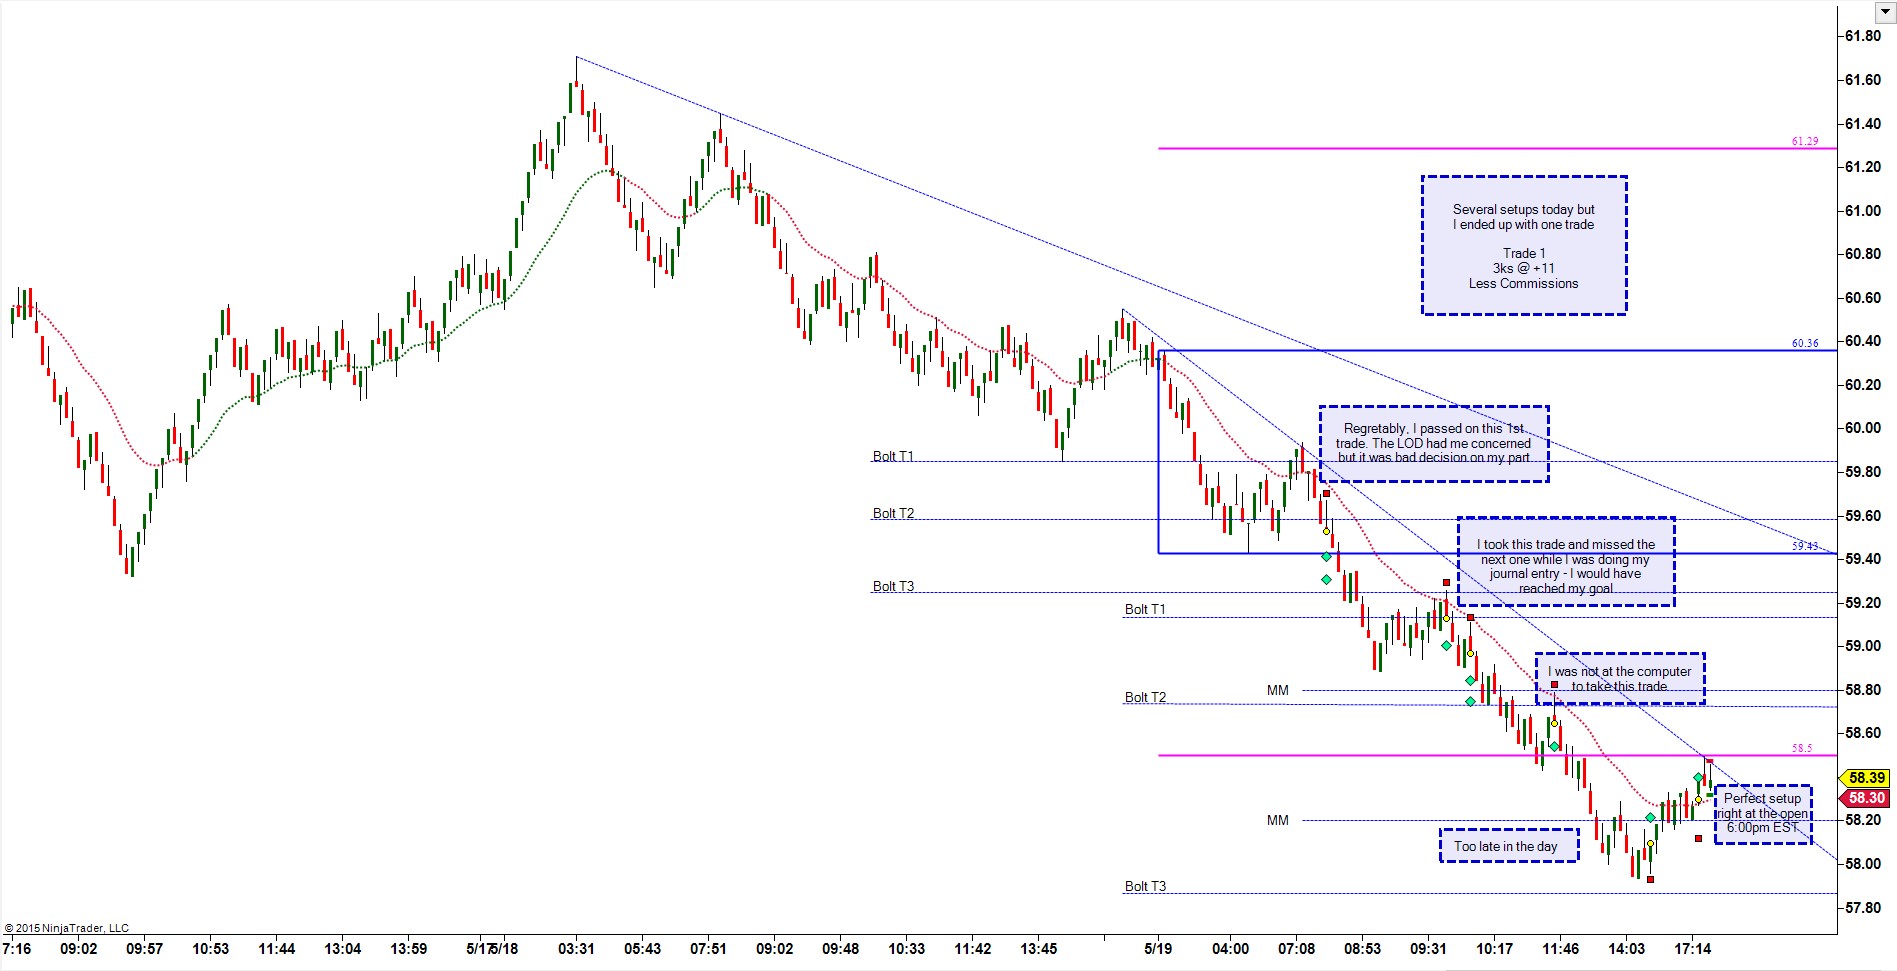Click the magenta 58.5 line label
This screenshot has height=971, width=1897.
[x=1801, y=748]
